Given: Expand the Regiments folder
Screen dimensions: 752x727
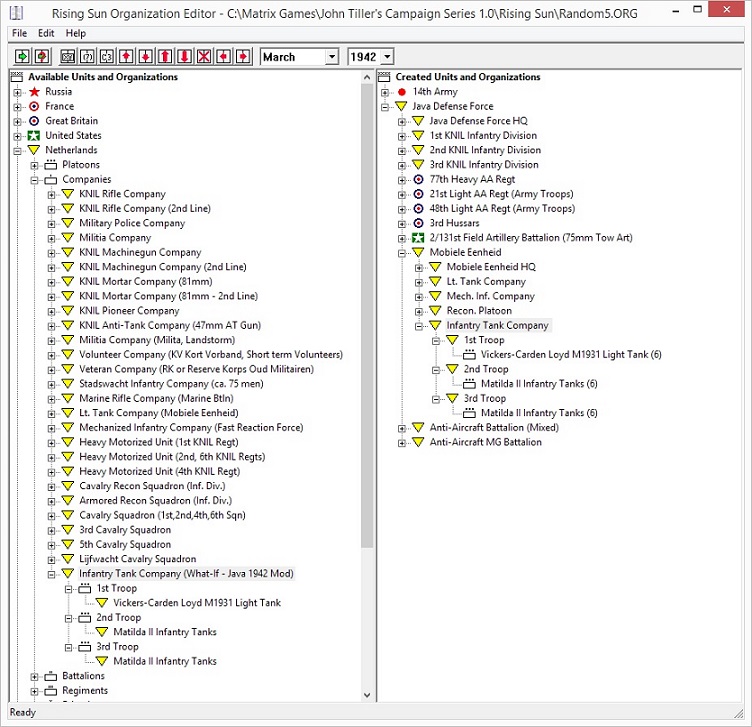Looking at the screenshot, I should (x=34, y=692).
